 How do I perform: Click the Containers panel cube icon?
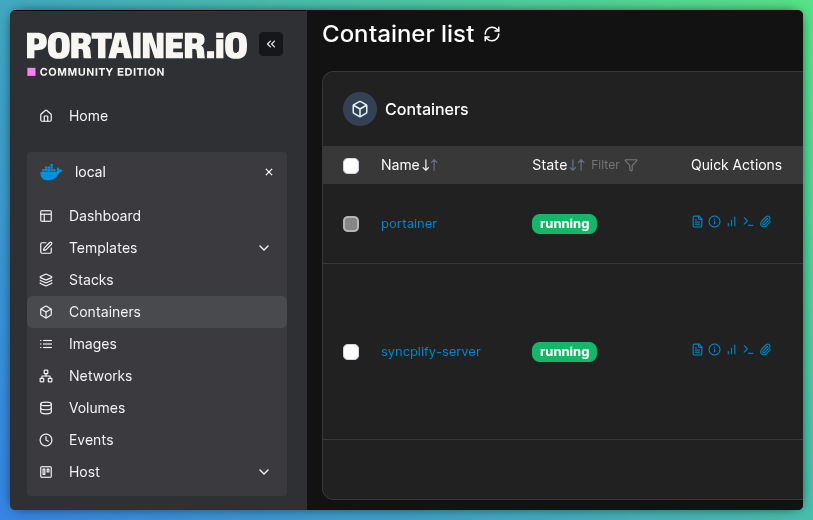pos(360,109)
